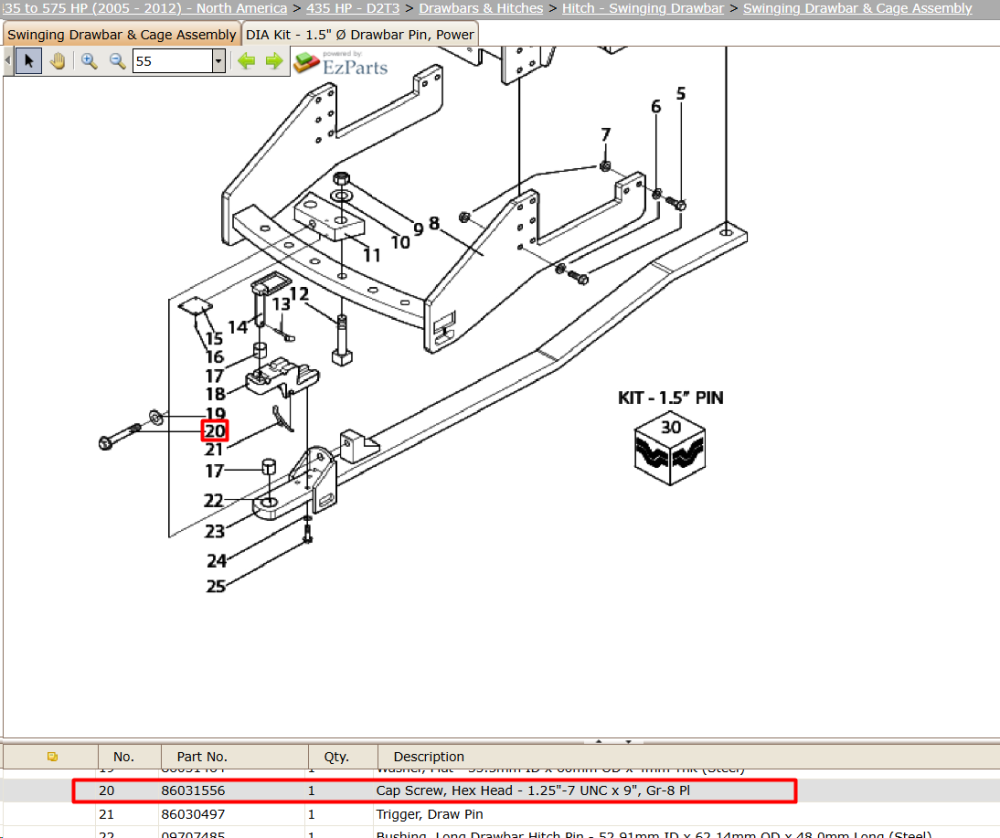Open the zoom level dropdown arrow
Screen dimensions: 1000x838
click(219, 61)
